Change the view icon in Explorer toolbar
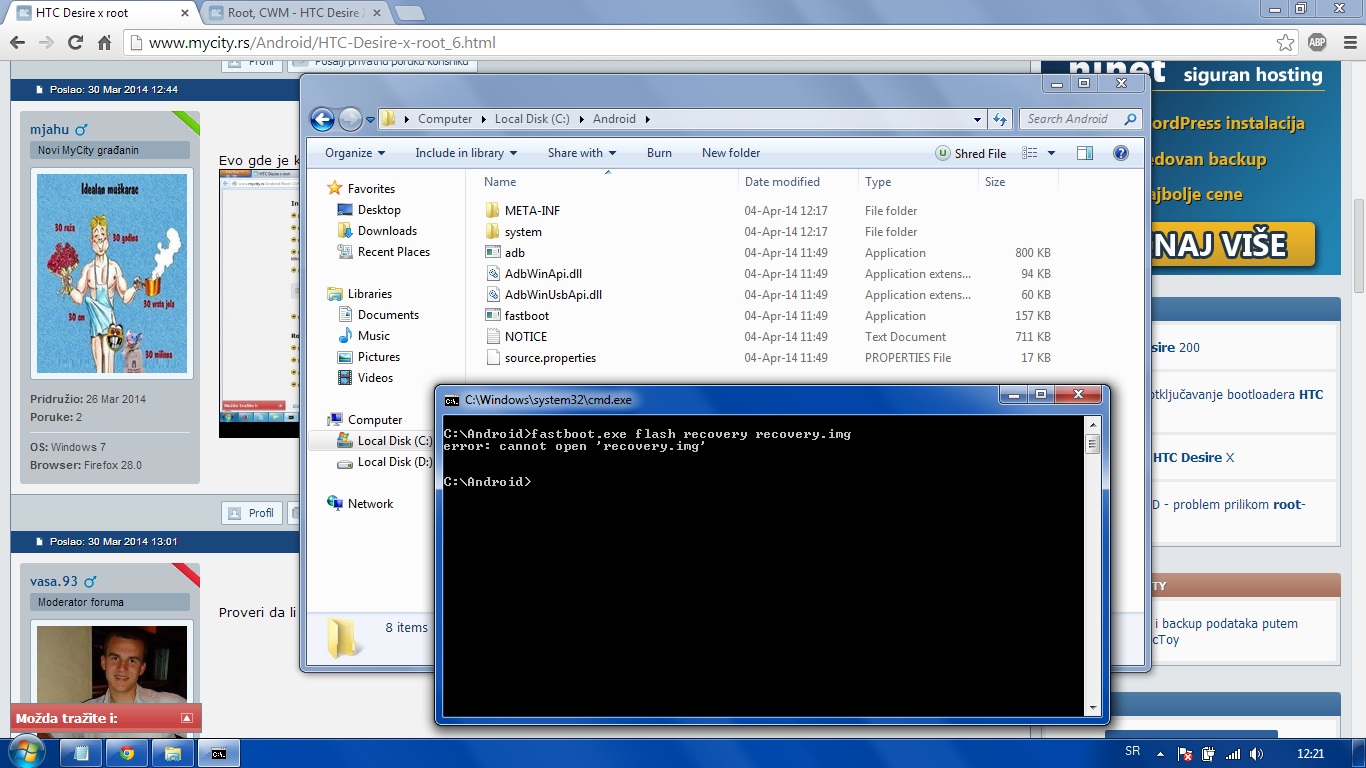Viewport: 1366px width, 768px height. pos(1028,153)
